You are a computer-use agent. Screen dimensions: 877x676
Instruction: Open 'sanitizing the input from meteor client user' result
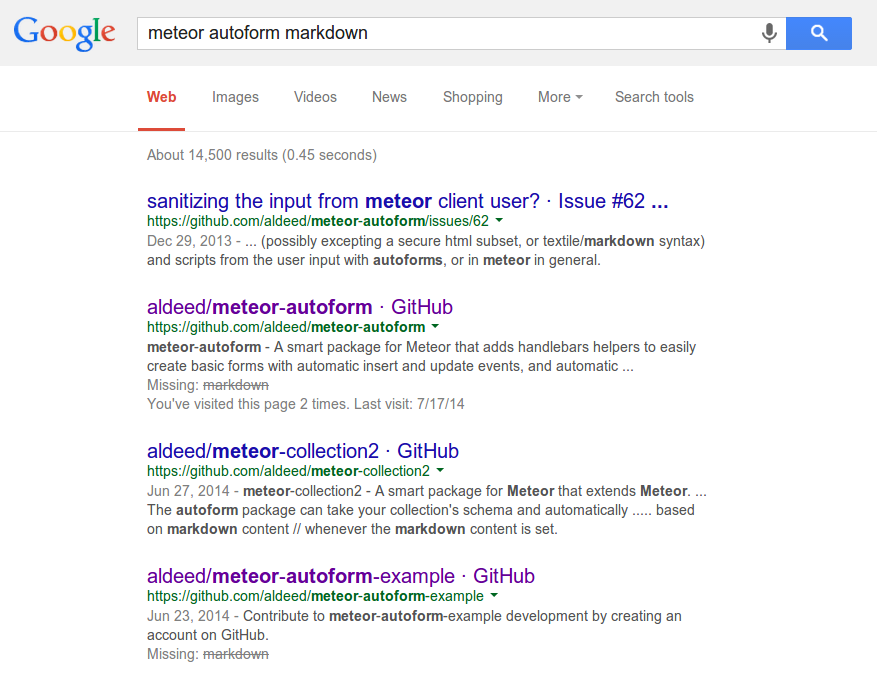[x=408, y=201]
